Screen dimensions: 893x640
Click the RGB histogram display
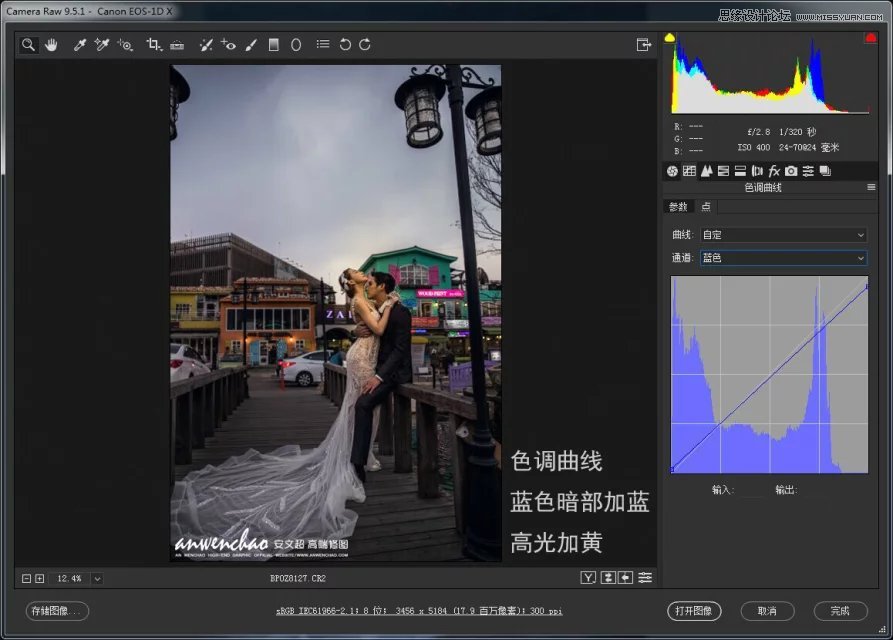click(770, 74)
